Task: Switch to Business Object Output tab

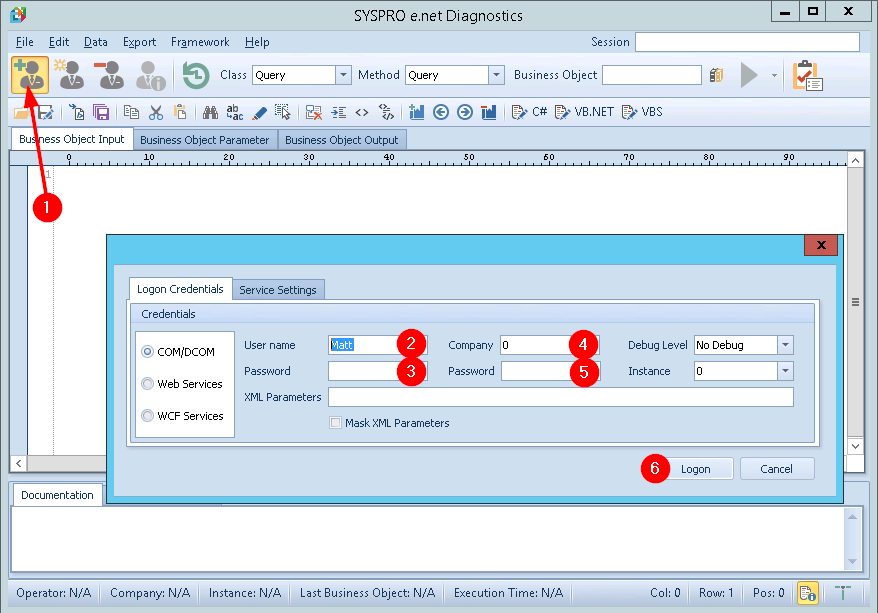Action: tap(342, 140)
